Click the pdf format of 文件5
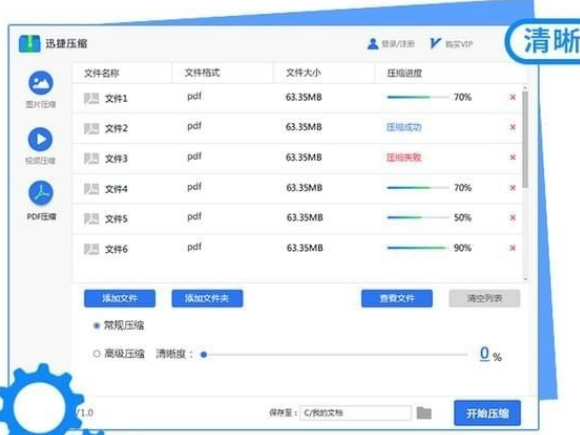The image size is (580, 435). point(194,217)
